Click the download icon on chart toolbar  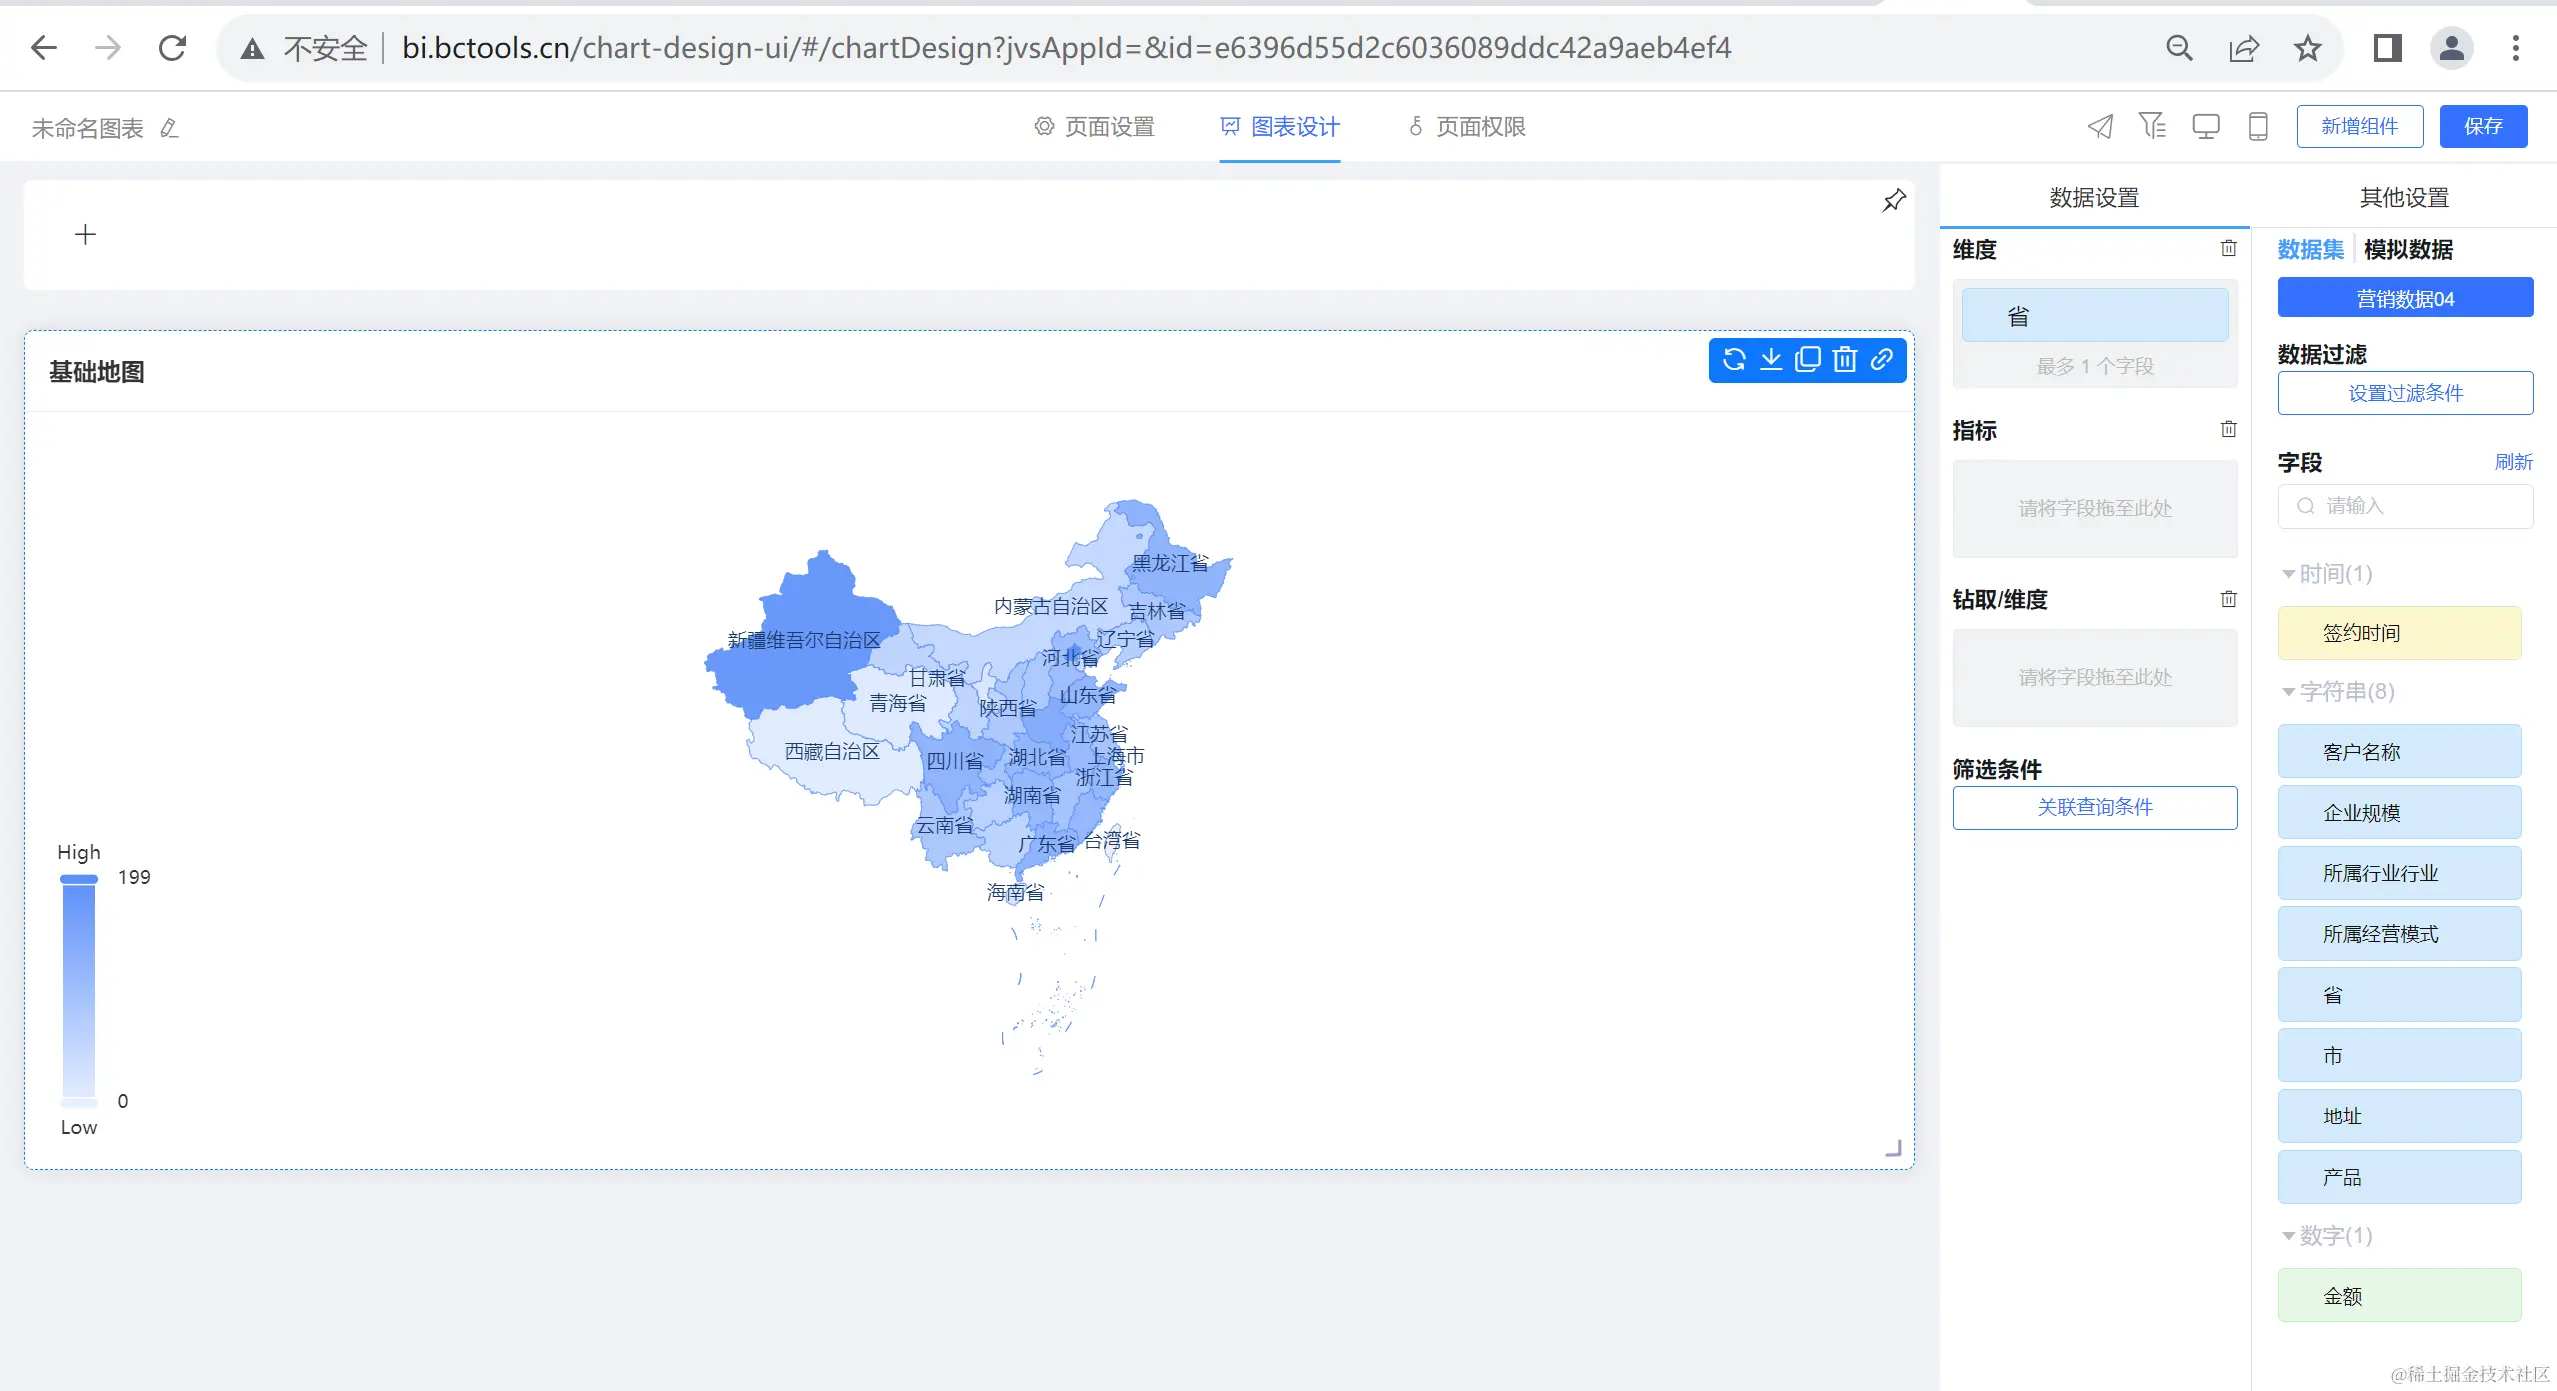(1771, 359)
